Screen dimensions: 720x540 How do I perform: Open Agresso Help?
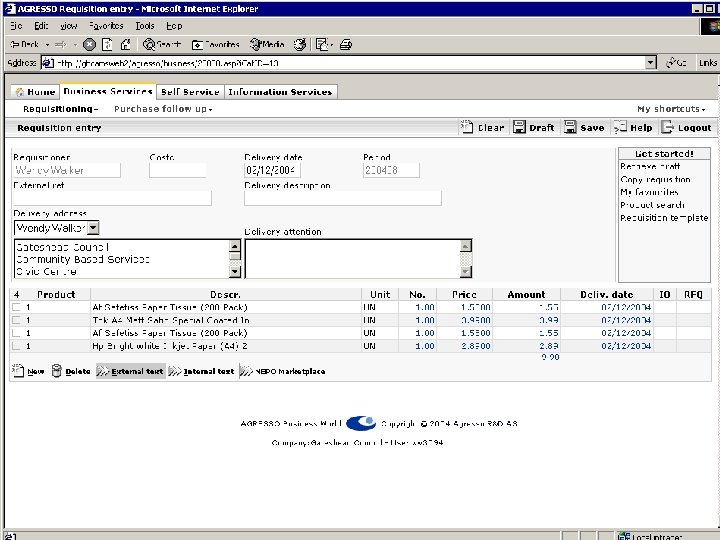click(634, 127)
